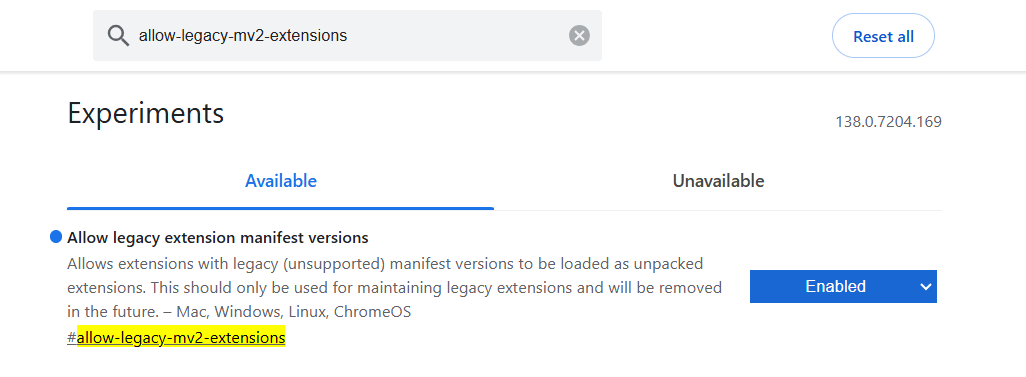Select the flag title 'Allow legacy extension manifest versions'

[x=217, y=238]
